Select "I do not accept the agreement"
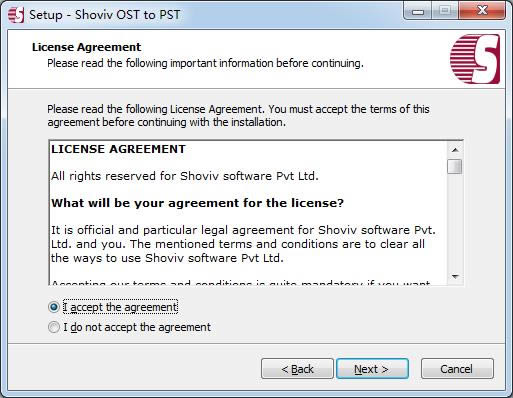Screen dimensions: 513x398 tap(54, 327)
